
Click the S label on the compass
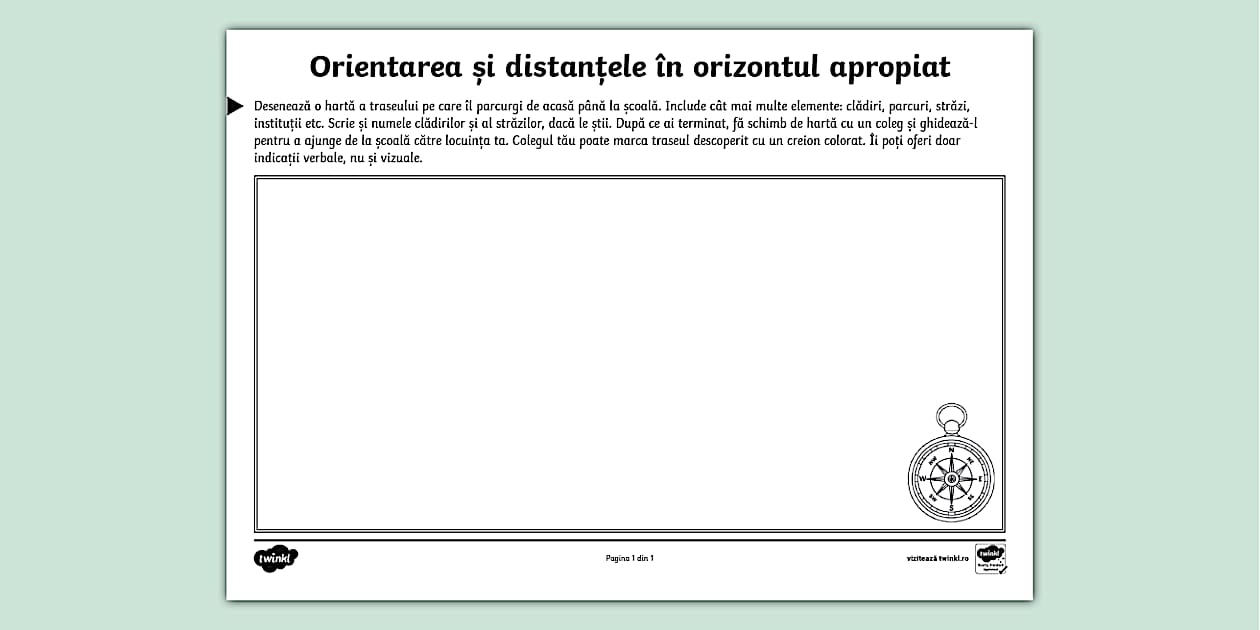[951, 507]
